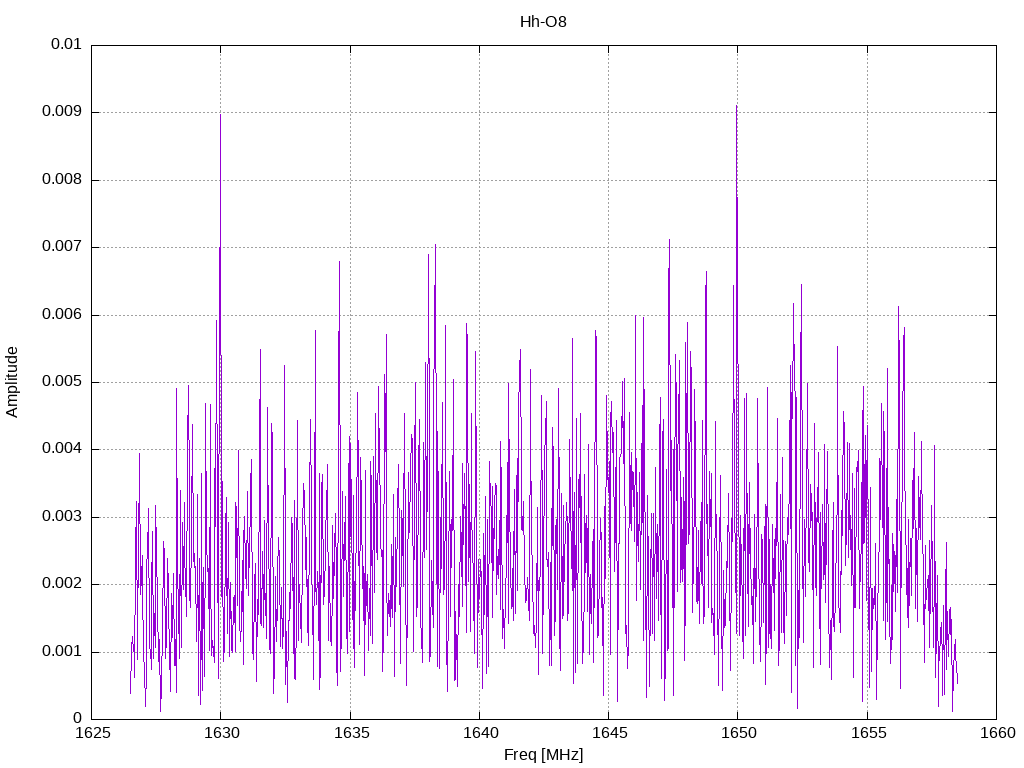
Task: Click x-axis tick label 1640
Action: (x=481, y=733)
